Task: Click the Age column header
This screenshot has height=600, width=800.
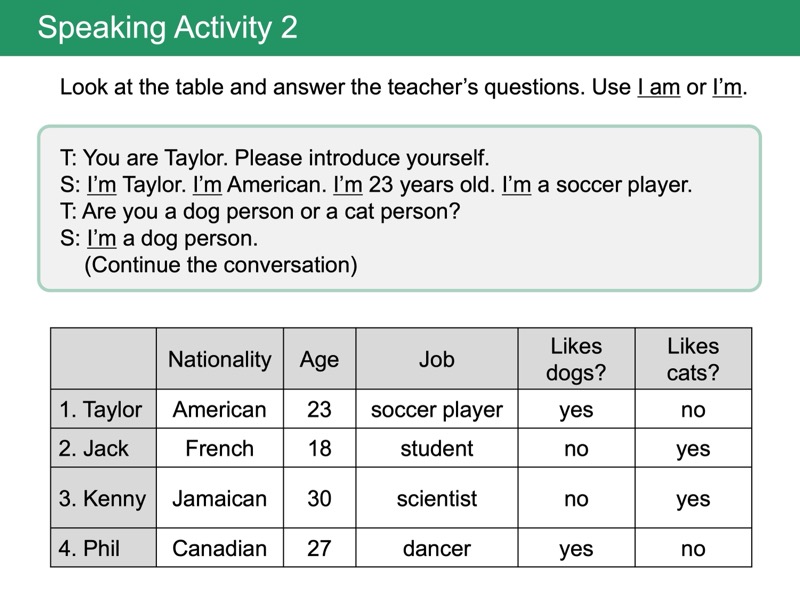Action: [x=319, y=359]
